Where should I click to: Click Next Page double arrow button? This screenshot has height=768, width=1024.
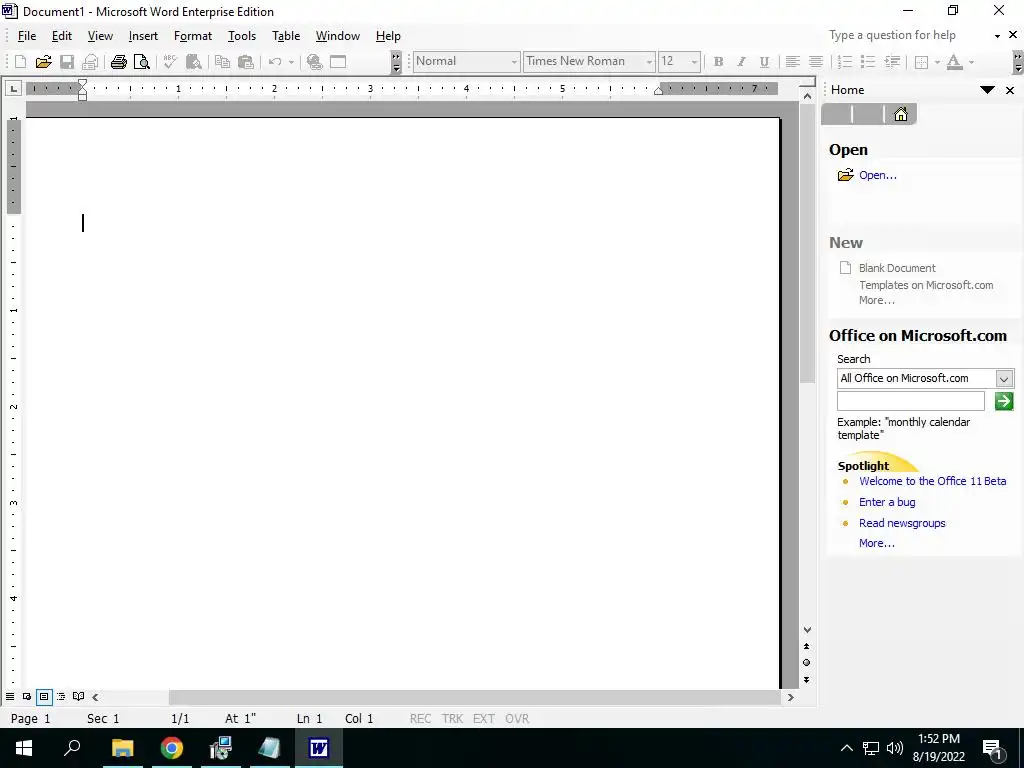(x=807, y=679)
